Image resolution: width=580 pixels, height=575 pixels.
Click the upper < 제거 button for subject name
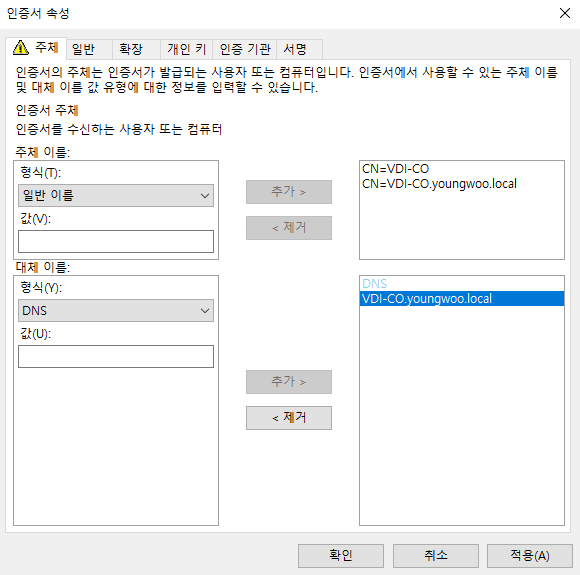coord(289,228)
